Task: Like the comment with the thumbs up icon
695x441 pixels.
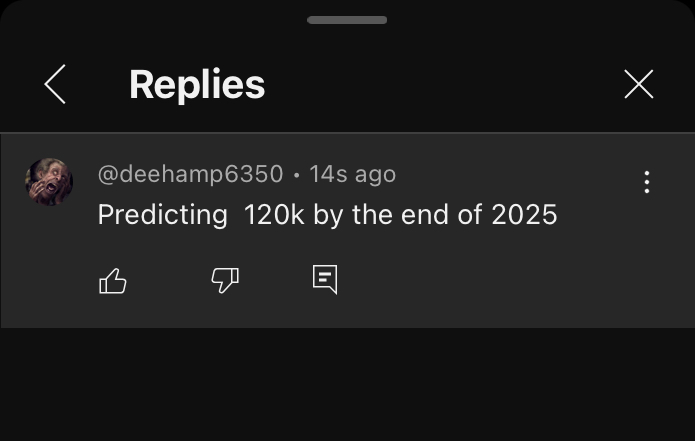Action: tap(113, 281)
